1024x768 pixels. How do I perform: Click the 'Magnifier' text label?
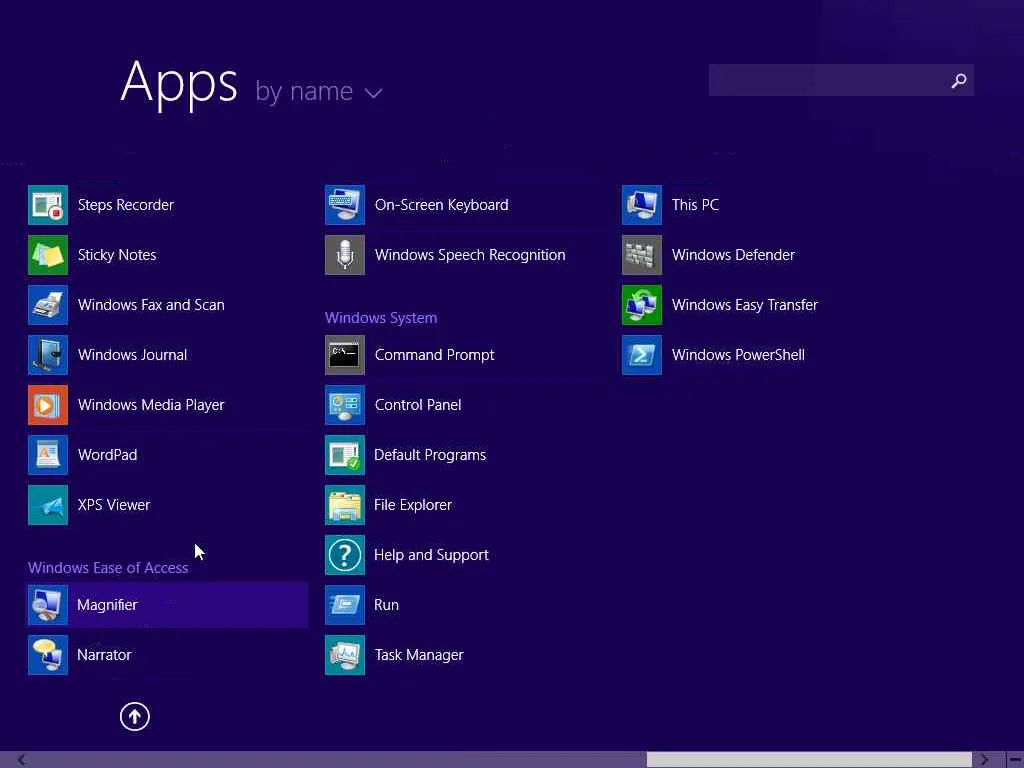coord(107,605)
